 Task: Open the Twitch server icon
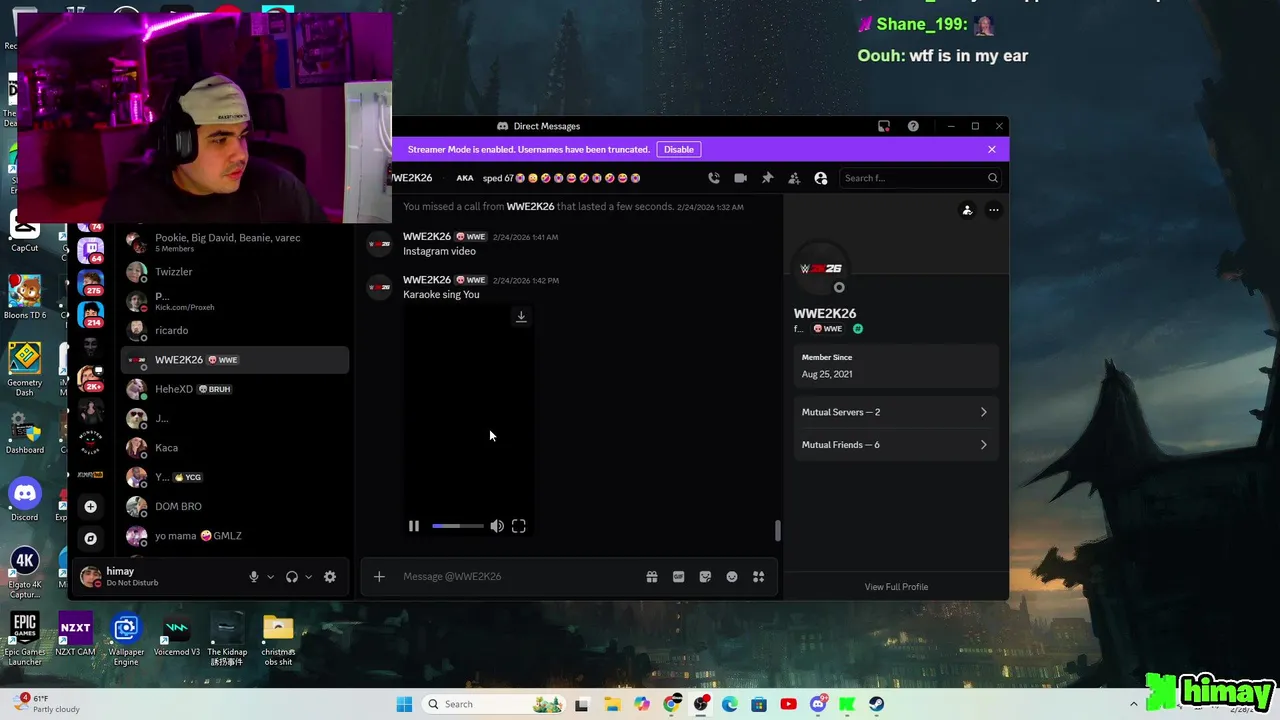pos(91,249)
